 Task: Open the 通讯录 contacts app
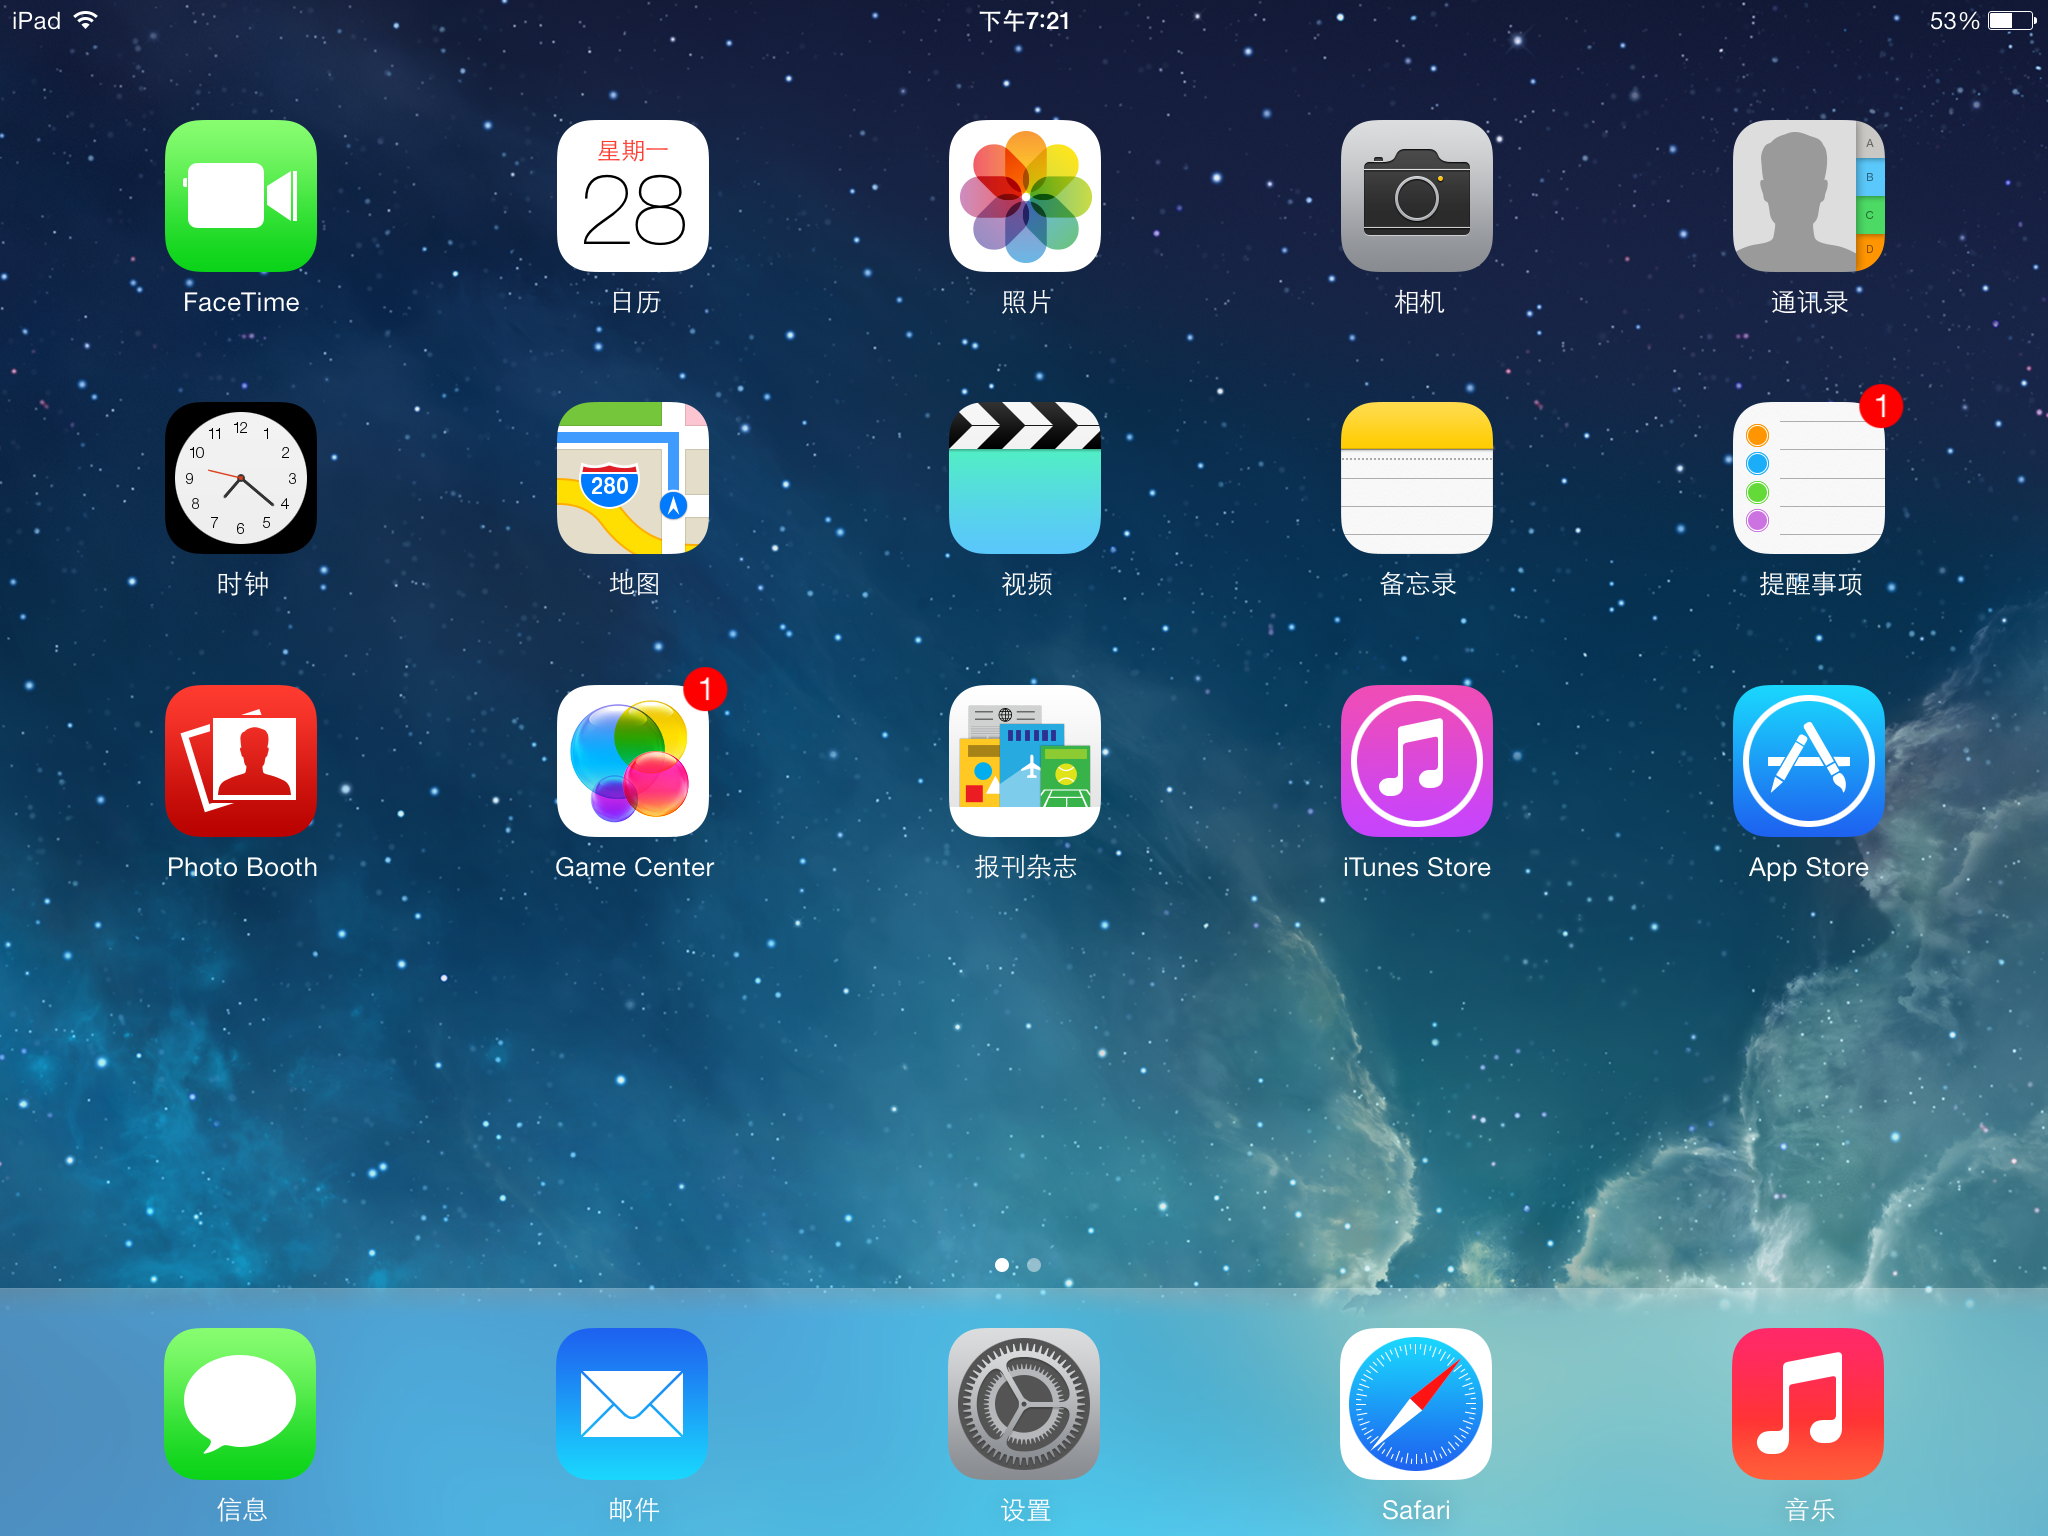(1809, 196)
